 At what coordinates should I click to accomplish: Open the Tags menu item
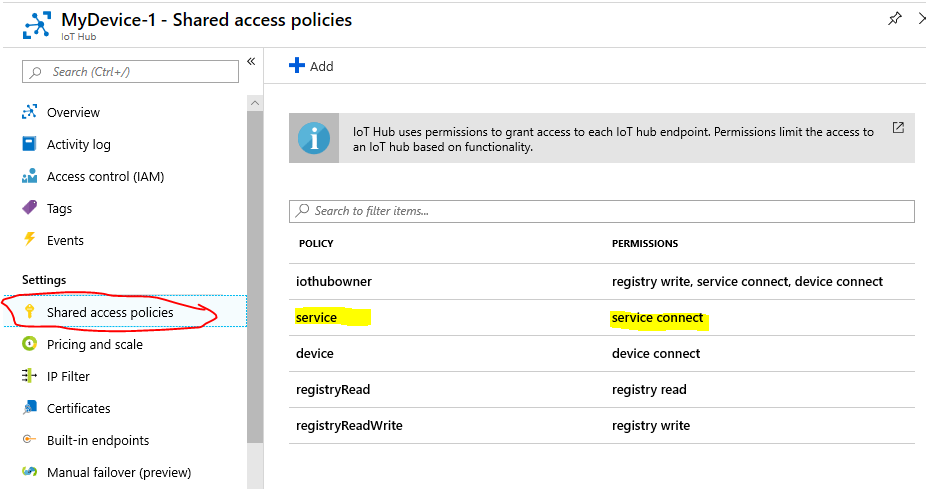pyautogui.click(x=59, y=208)
